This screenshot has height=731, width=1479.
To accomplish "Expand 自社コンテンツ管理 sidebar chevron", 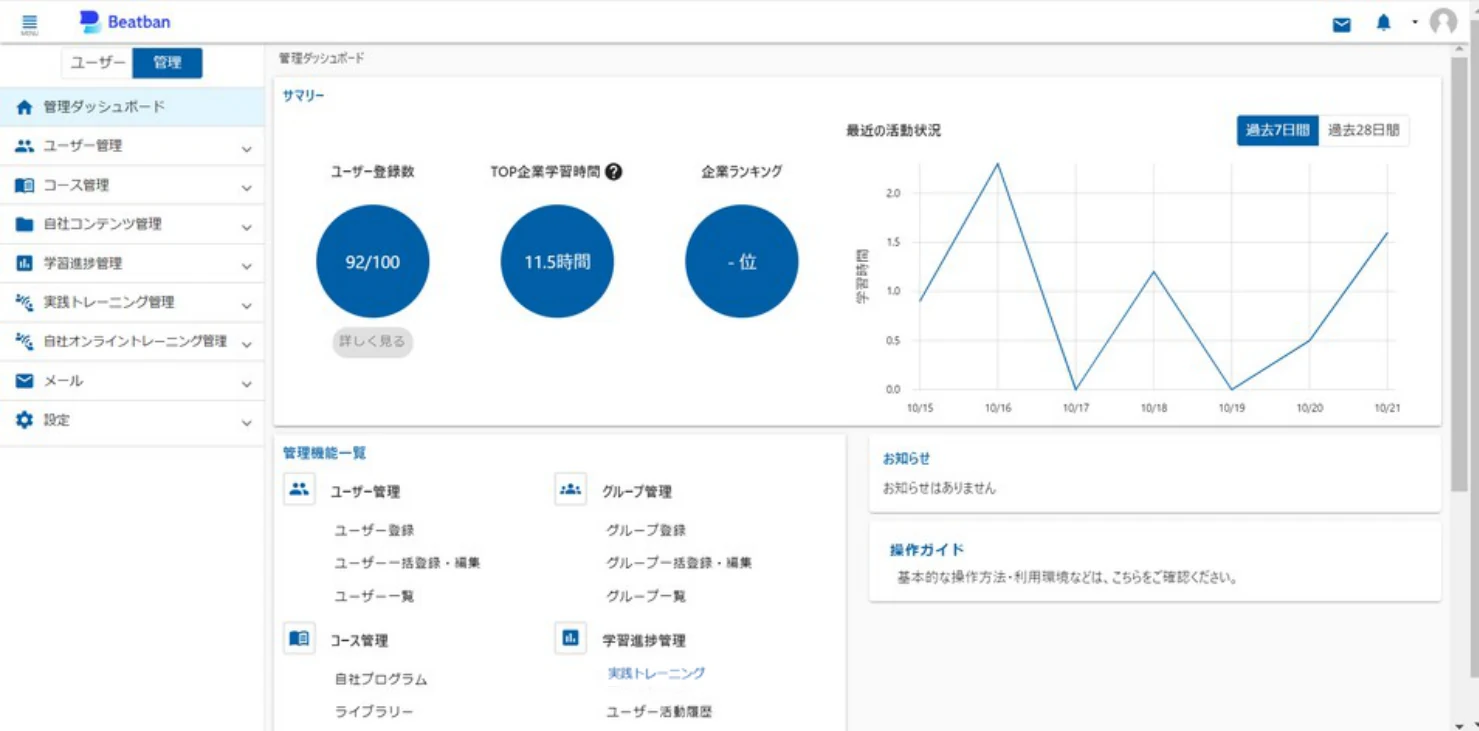I will pos(247,228).
